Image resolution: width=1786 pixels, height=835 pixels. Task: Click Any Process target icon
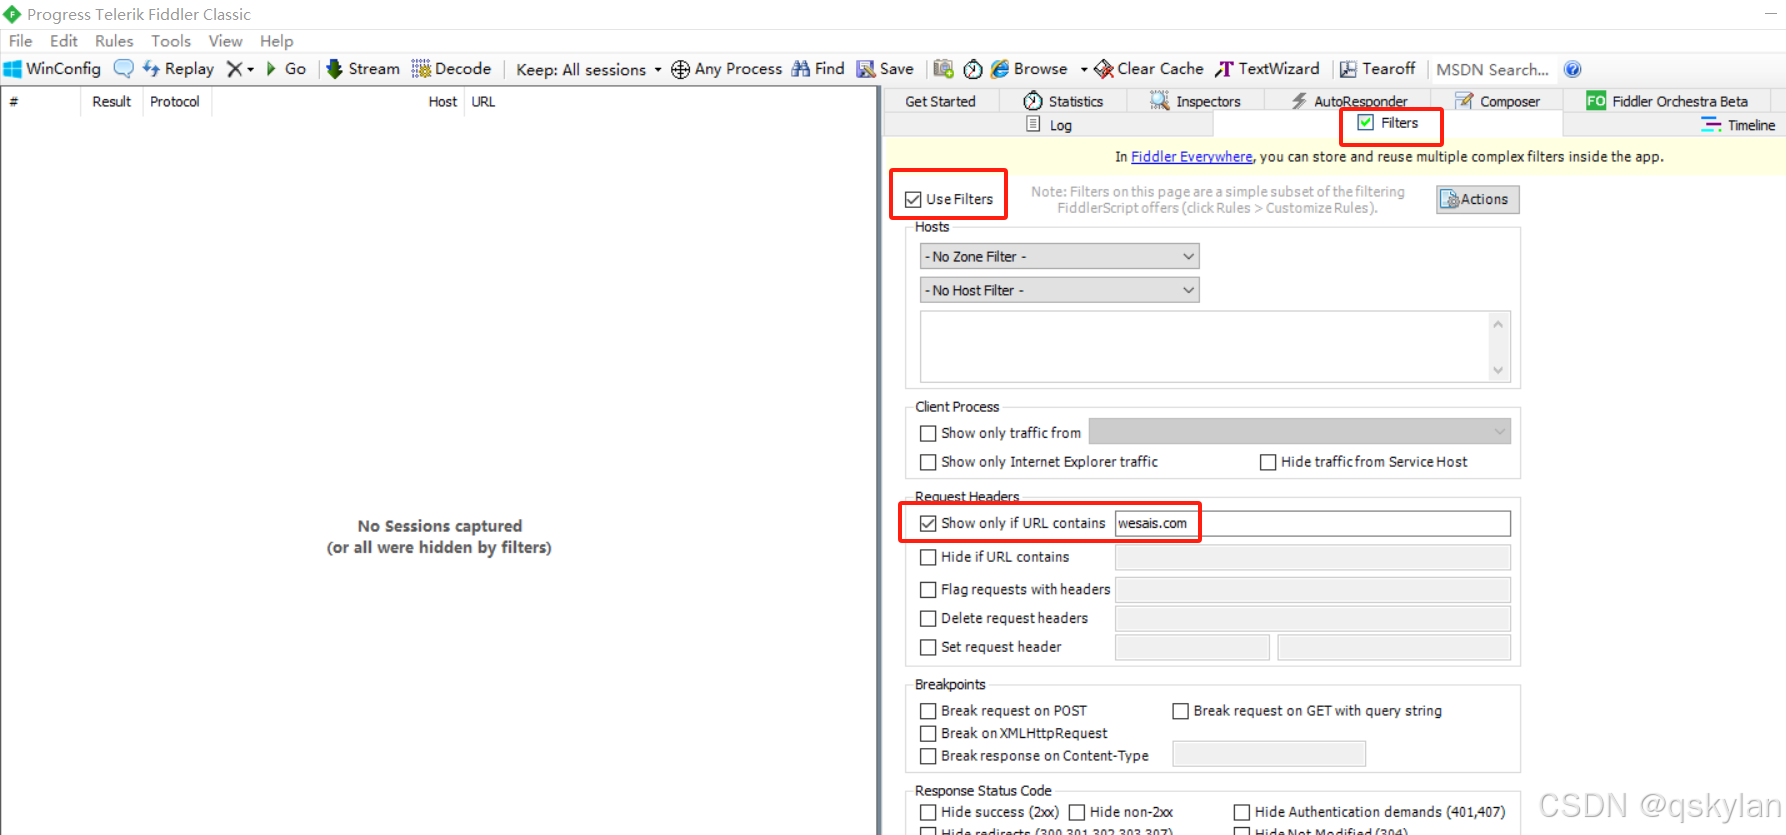click(726, 69)
